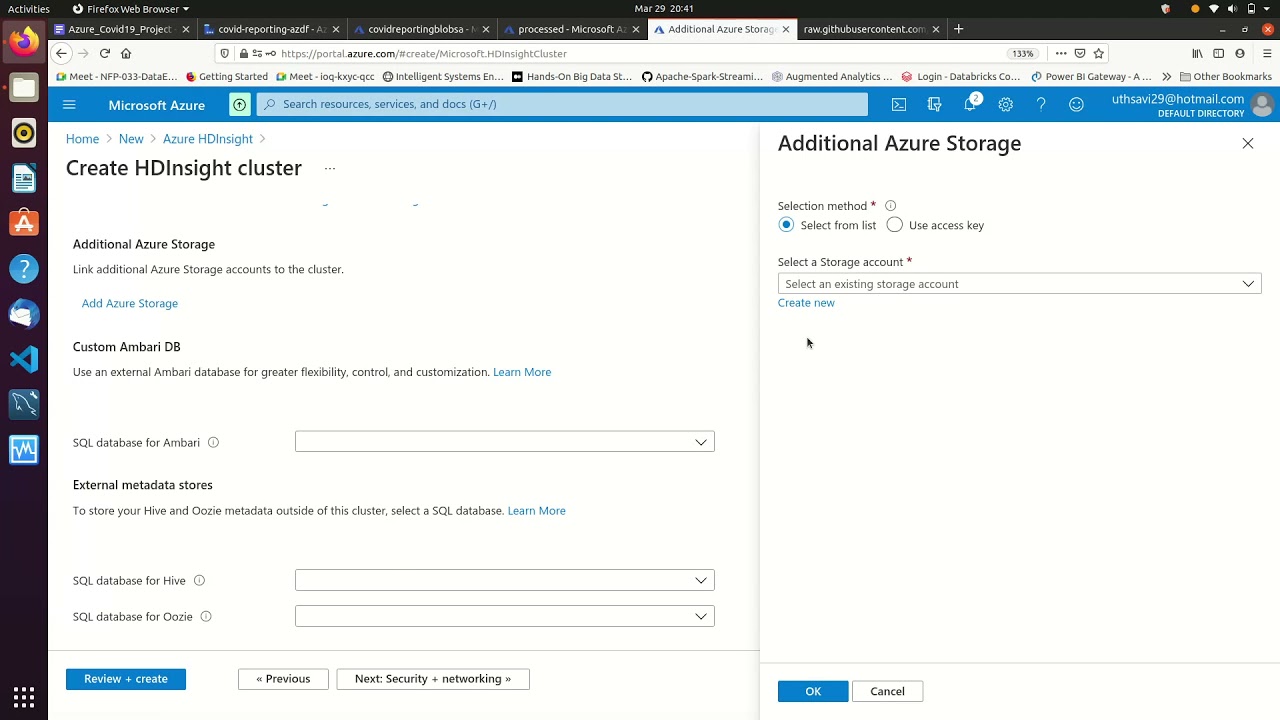Switch to covid-reporting-azdf tab
The height and width of the screenshot is (720, 1280).
270,29
